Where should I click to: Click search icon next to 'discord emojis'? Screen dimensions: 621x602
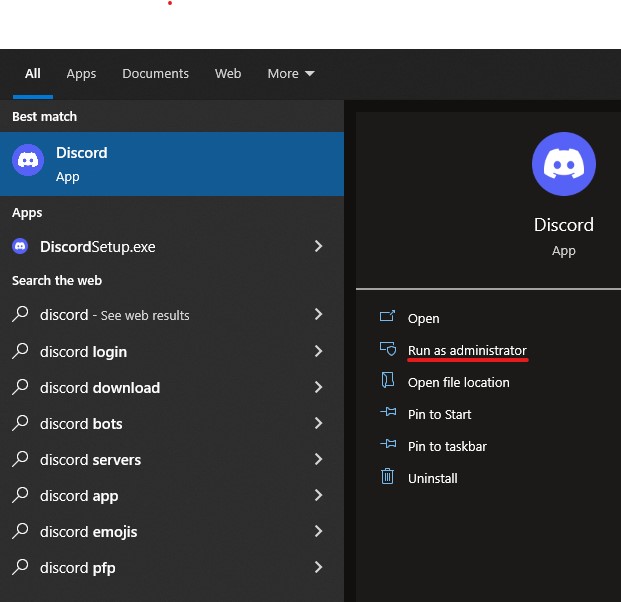20,531
